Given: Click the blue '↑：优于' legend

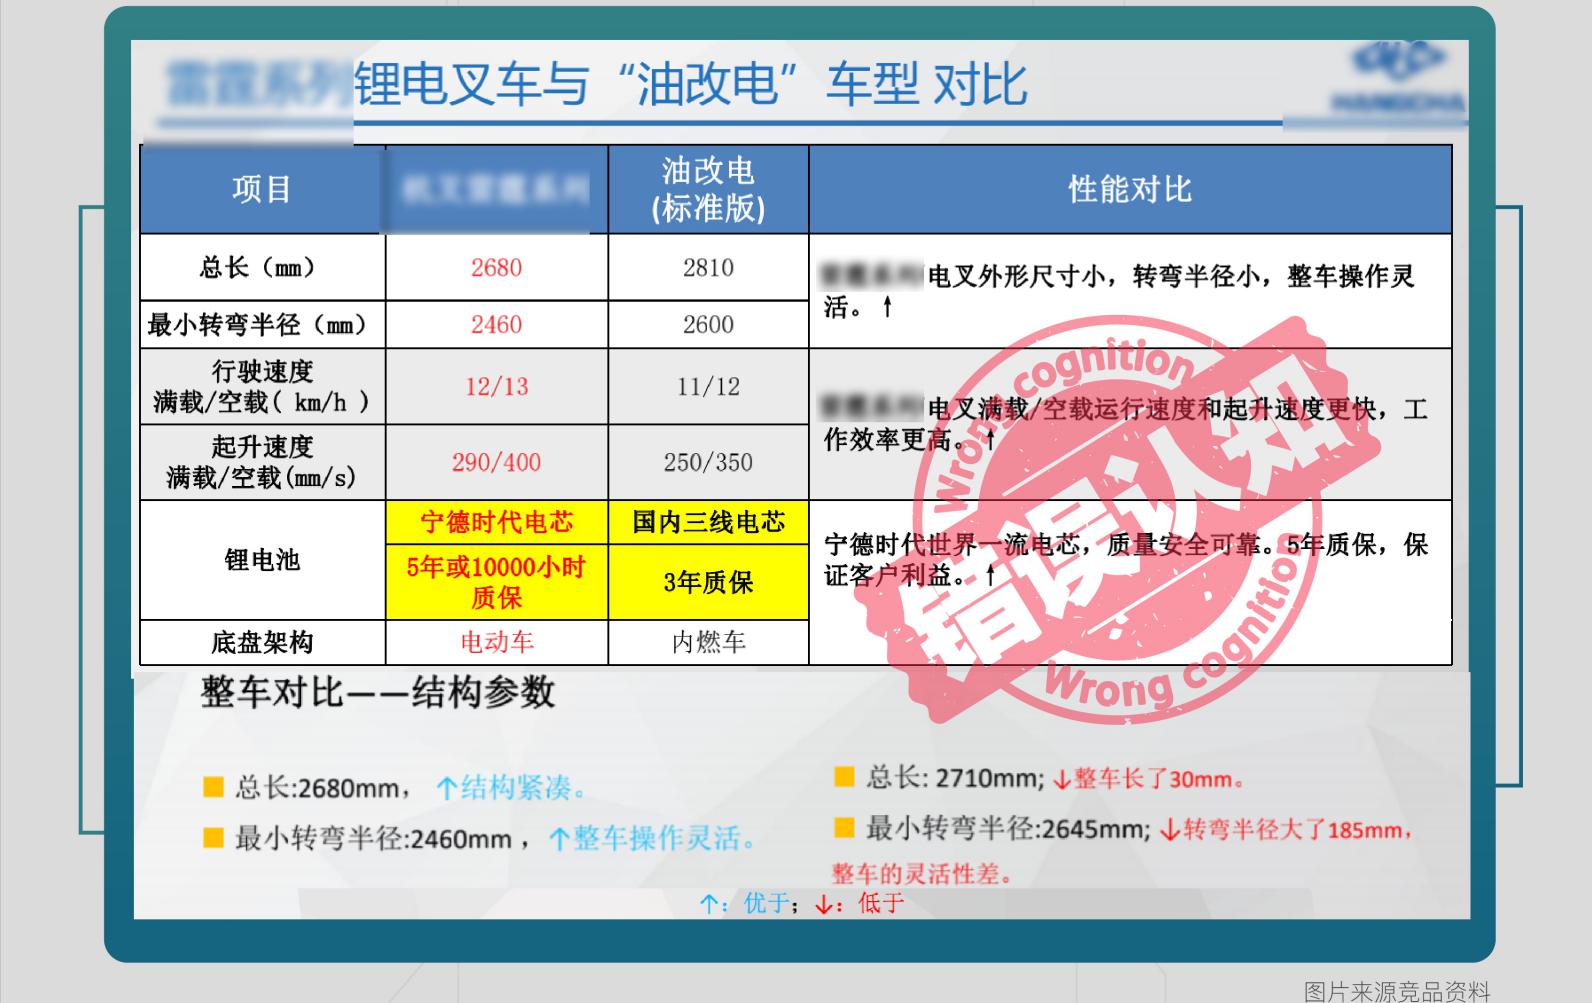Looking at the screenshot, I should tap(747, 904).
